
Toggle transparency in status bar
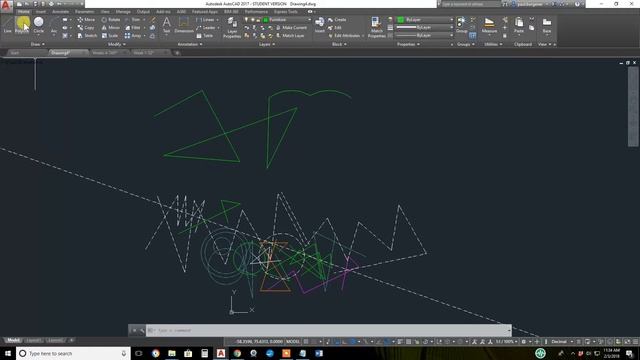(x=409, y=342)
